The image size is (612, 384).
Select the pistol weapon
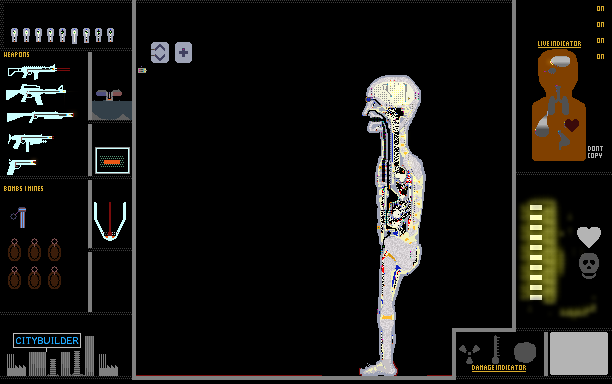[x=21, y=166]
